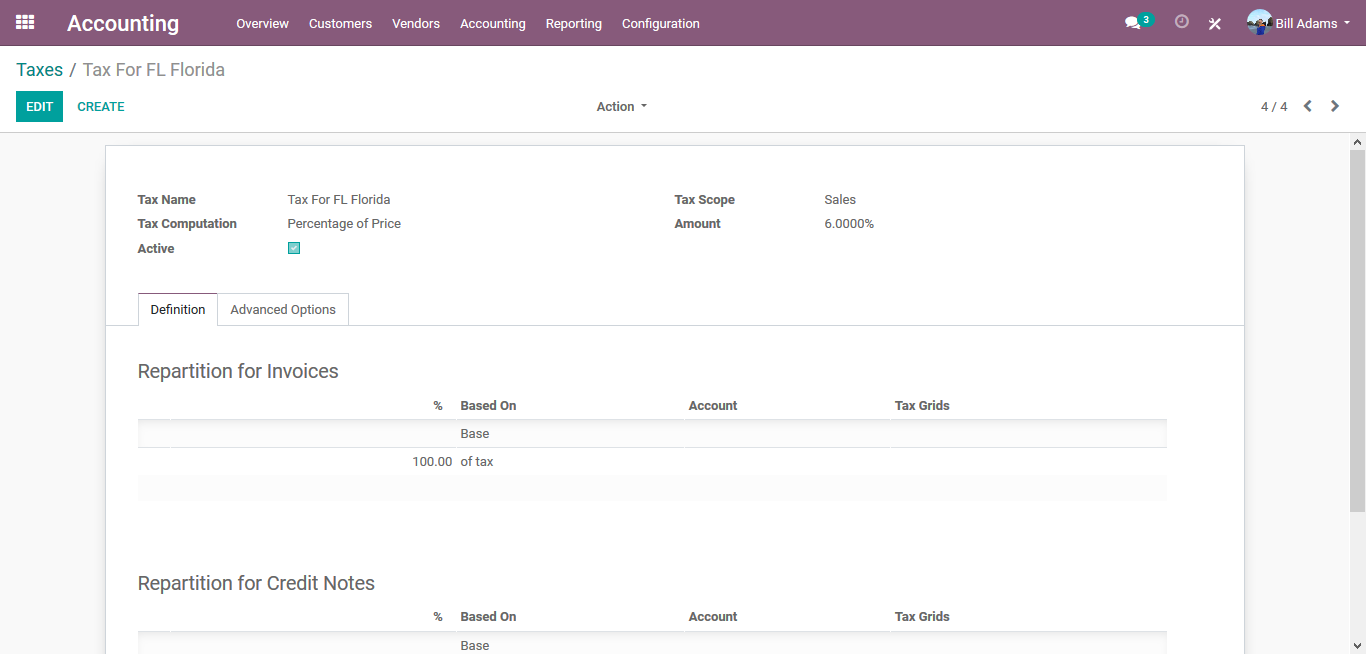Open the apps grid menu icon
This screenshot has width=1366, height=654.
[x=25, y=22]
